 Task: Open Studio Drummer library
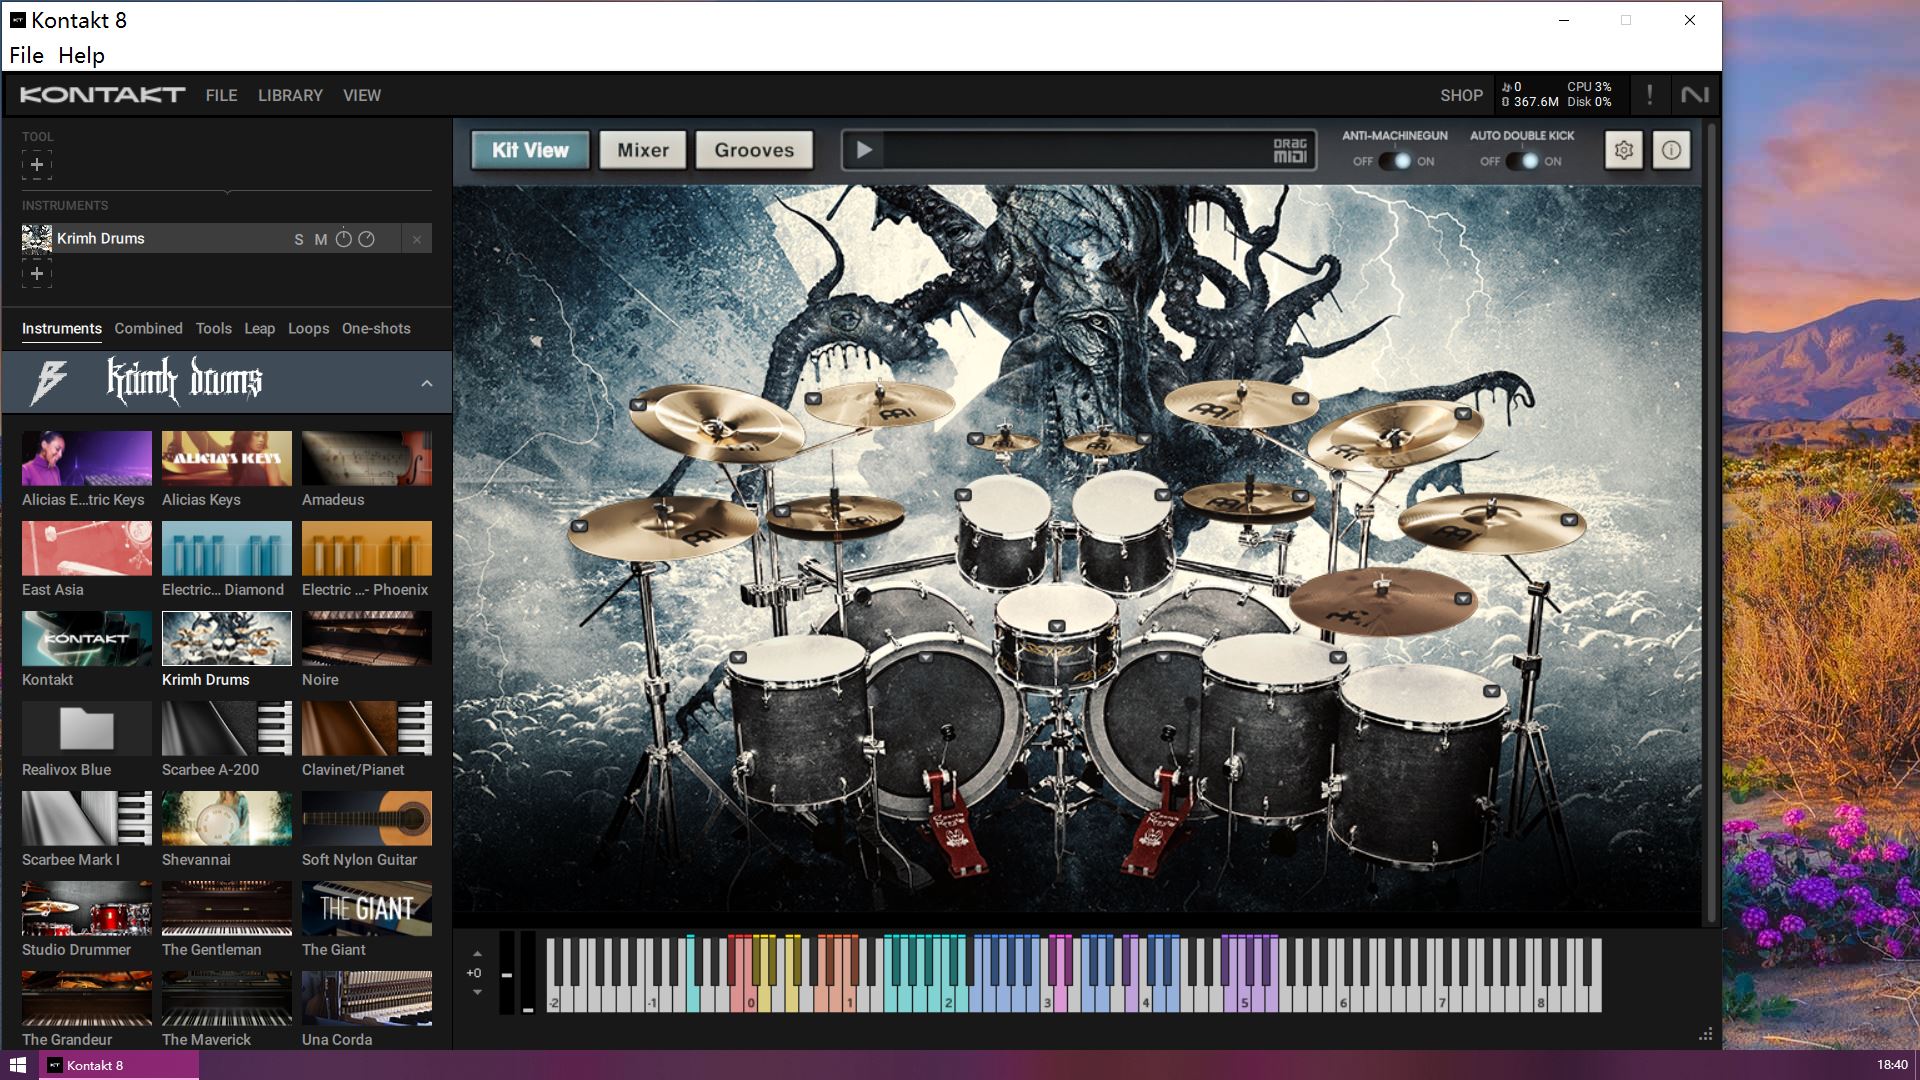pyautogui.click(x=87, y=908)
